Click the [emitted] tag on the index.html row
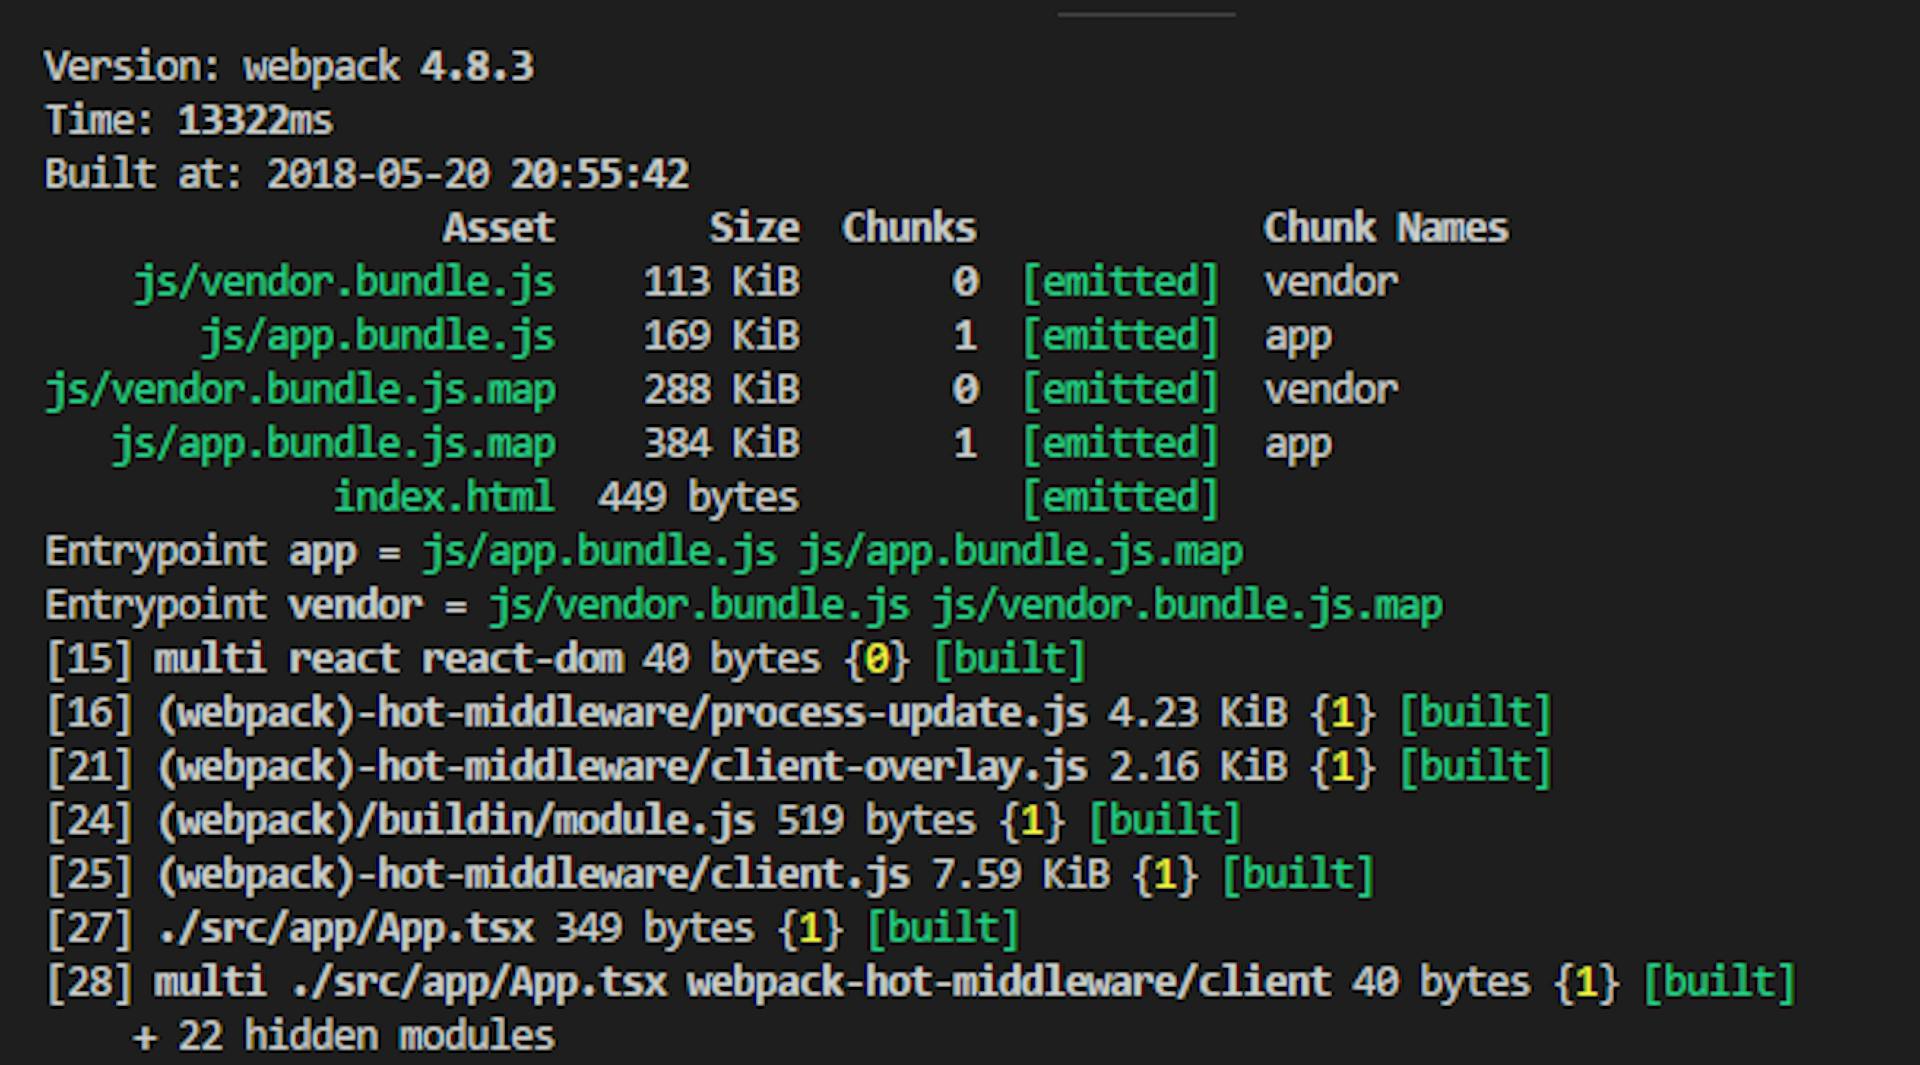 point(1120,498)
